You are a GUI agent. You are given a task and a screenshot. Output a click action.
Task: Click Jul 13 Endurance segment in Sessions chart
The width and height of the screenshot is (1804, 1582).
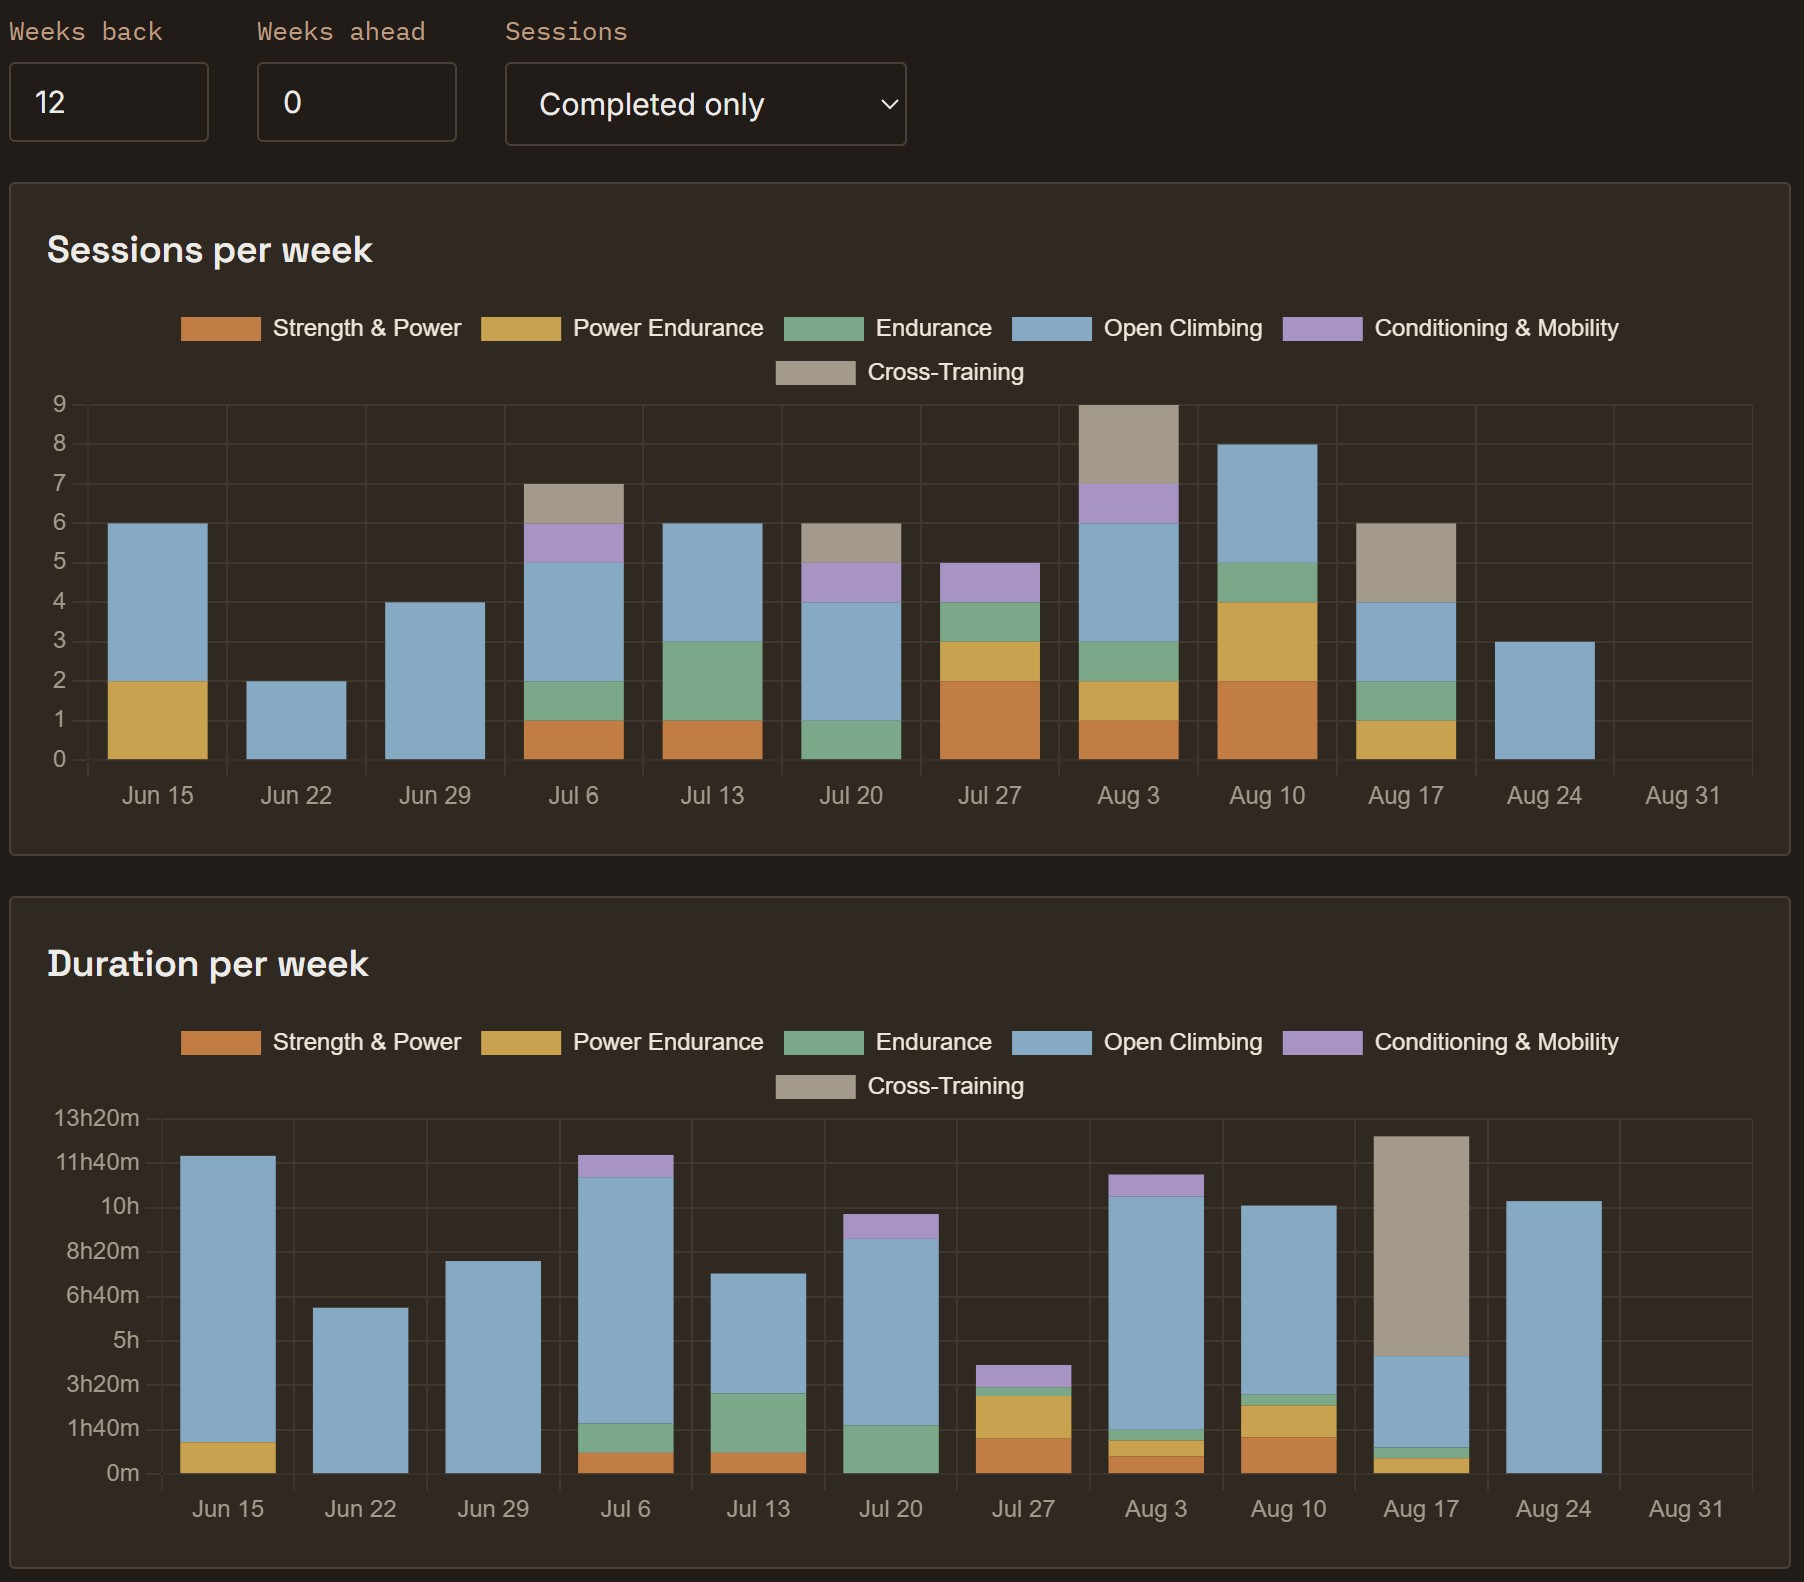(712, 681)
